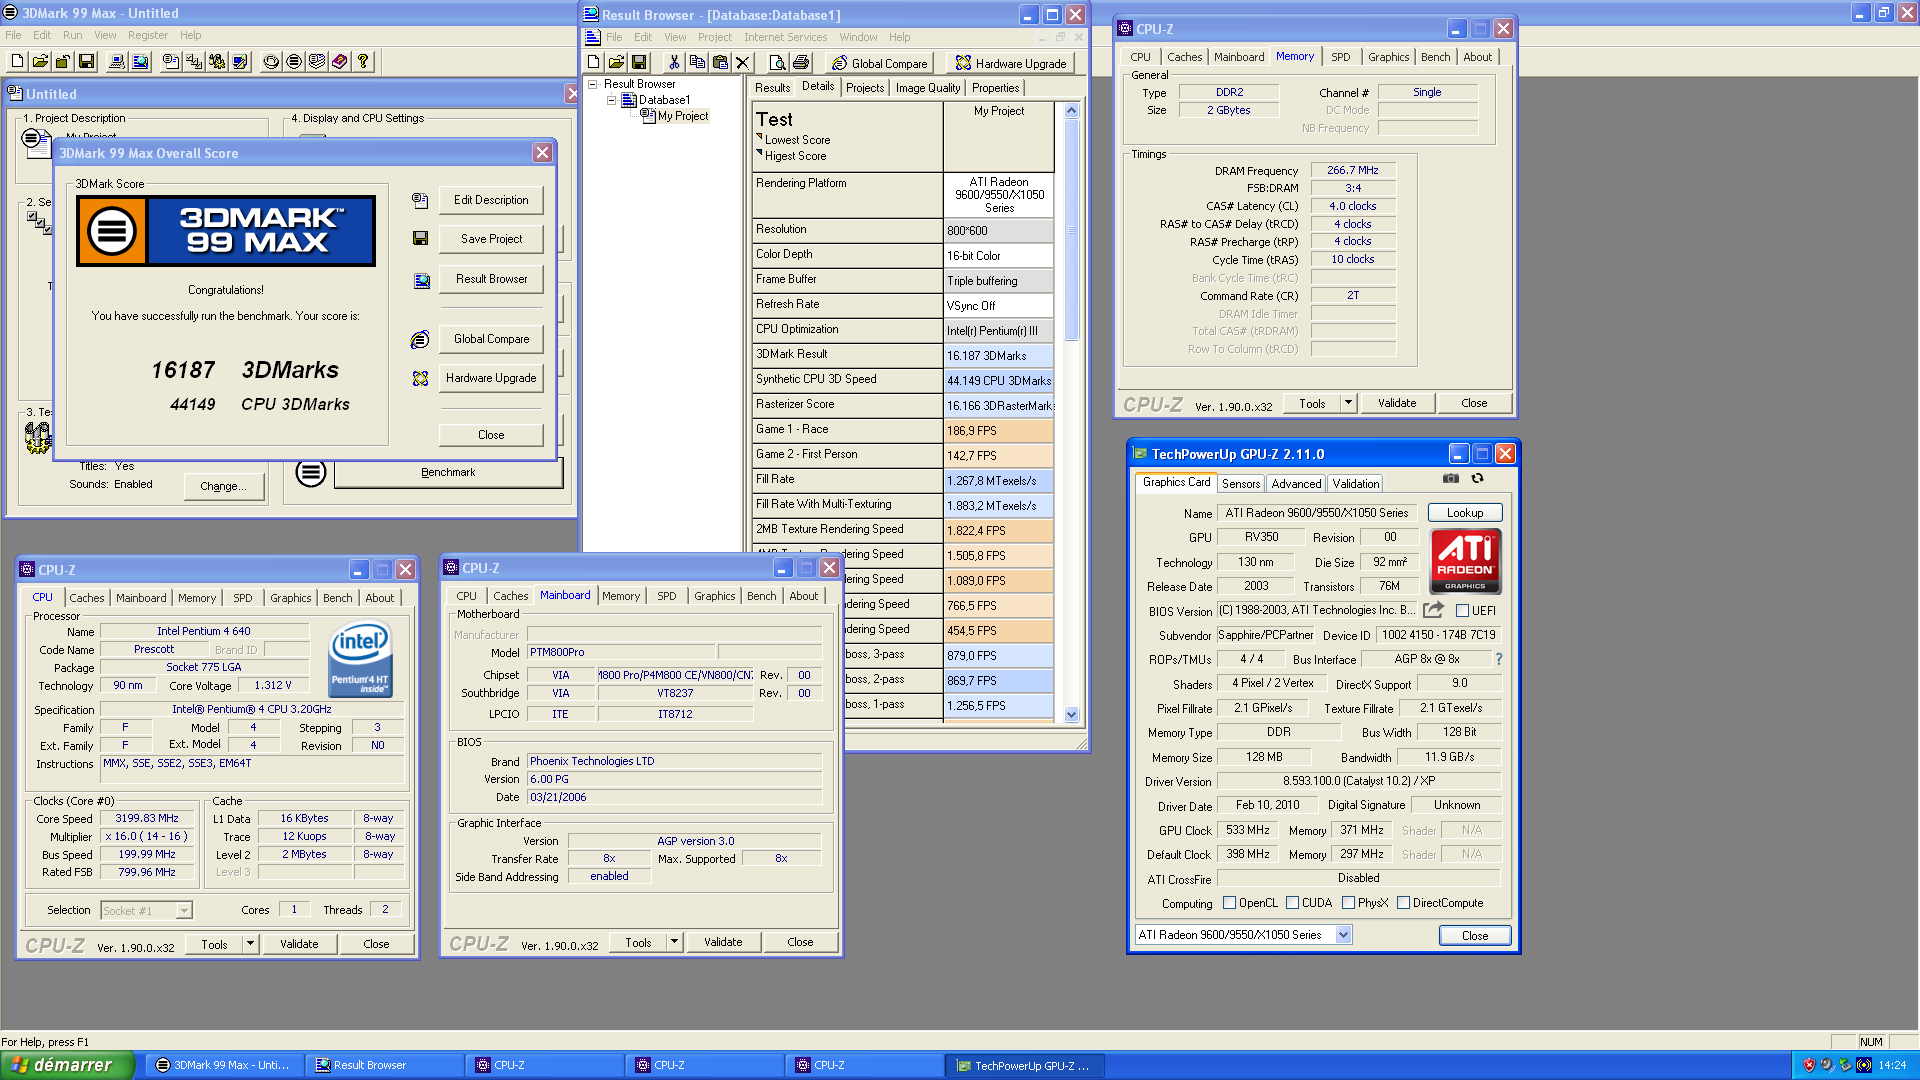Toggle the UEFI checkbox in GPU-Z

(1462, 610)
